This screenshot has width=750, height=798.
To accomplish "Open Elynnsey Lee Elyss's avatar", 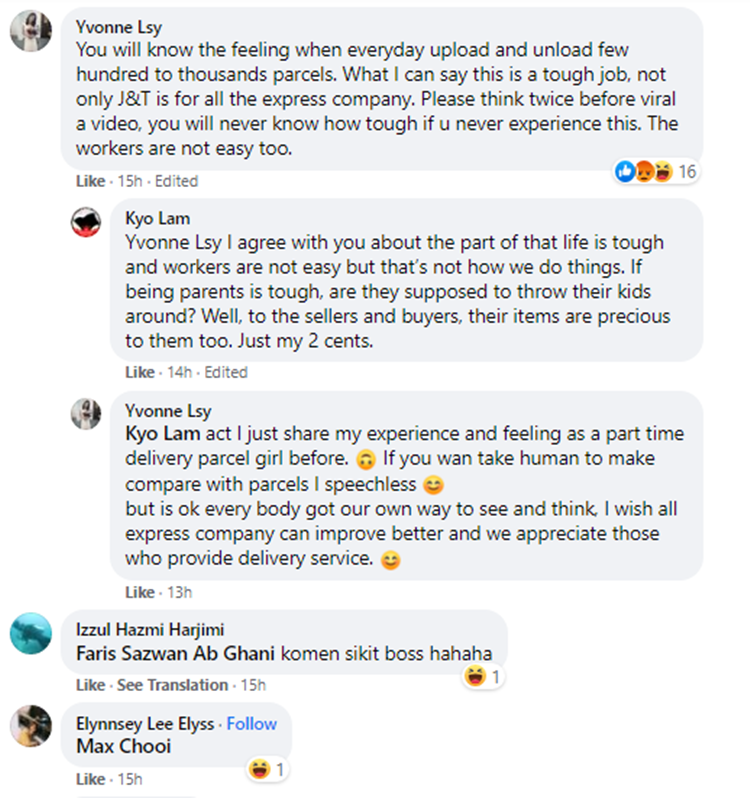I will pyautogui.click(x=31, y=726).
